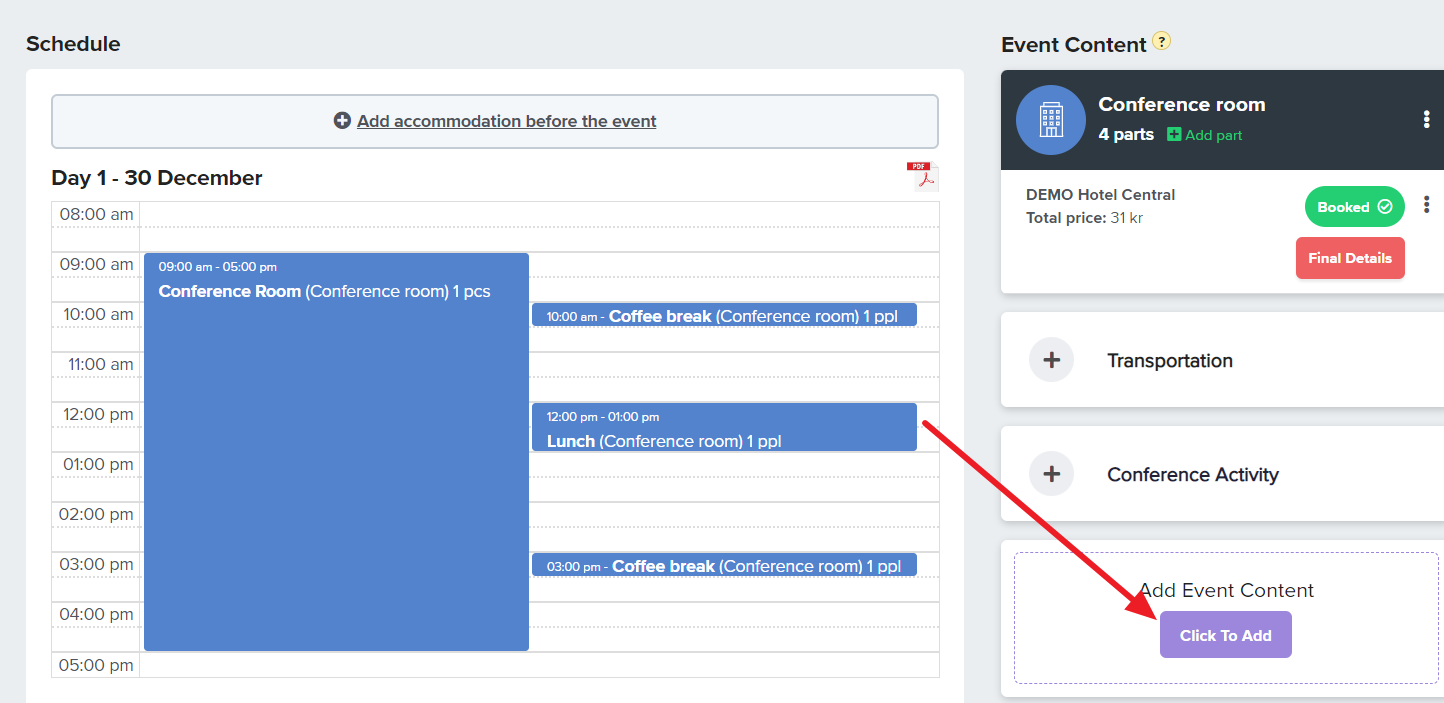1444x703 pixels.
Task: Click the Conference Activity label
Action: pos(1193,475)
